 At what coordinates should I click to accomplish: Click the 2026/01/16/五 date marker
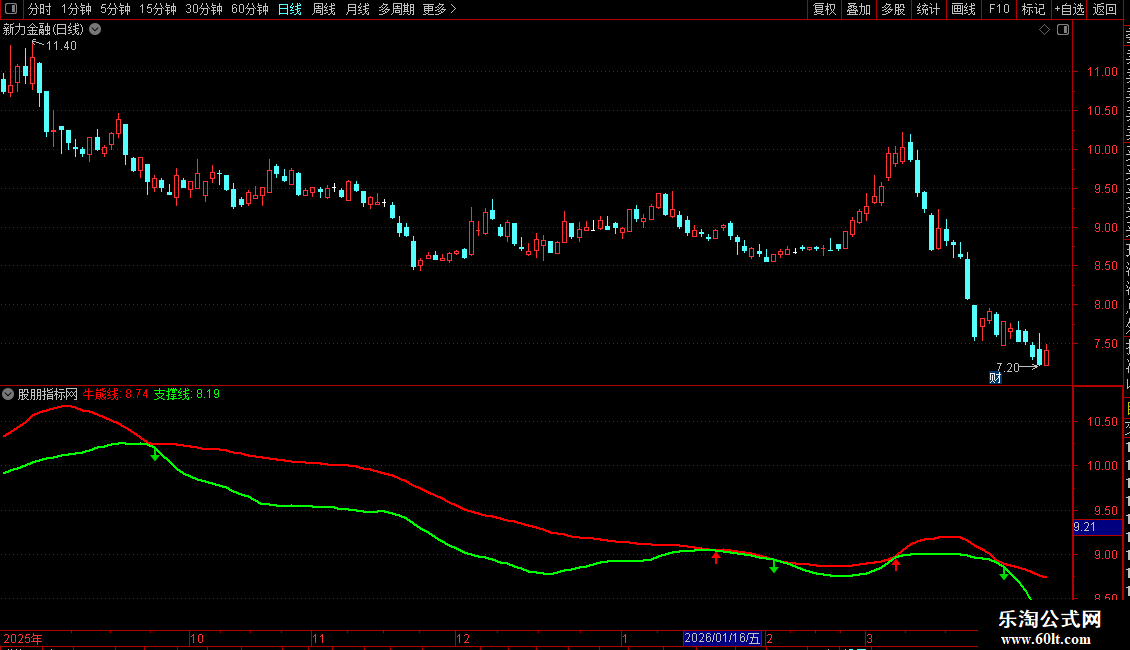[x=722, y=638]
